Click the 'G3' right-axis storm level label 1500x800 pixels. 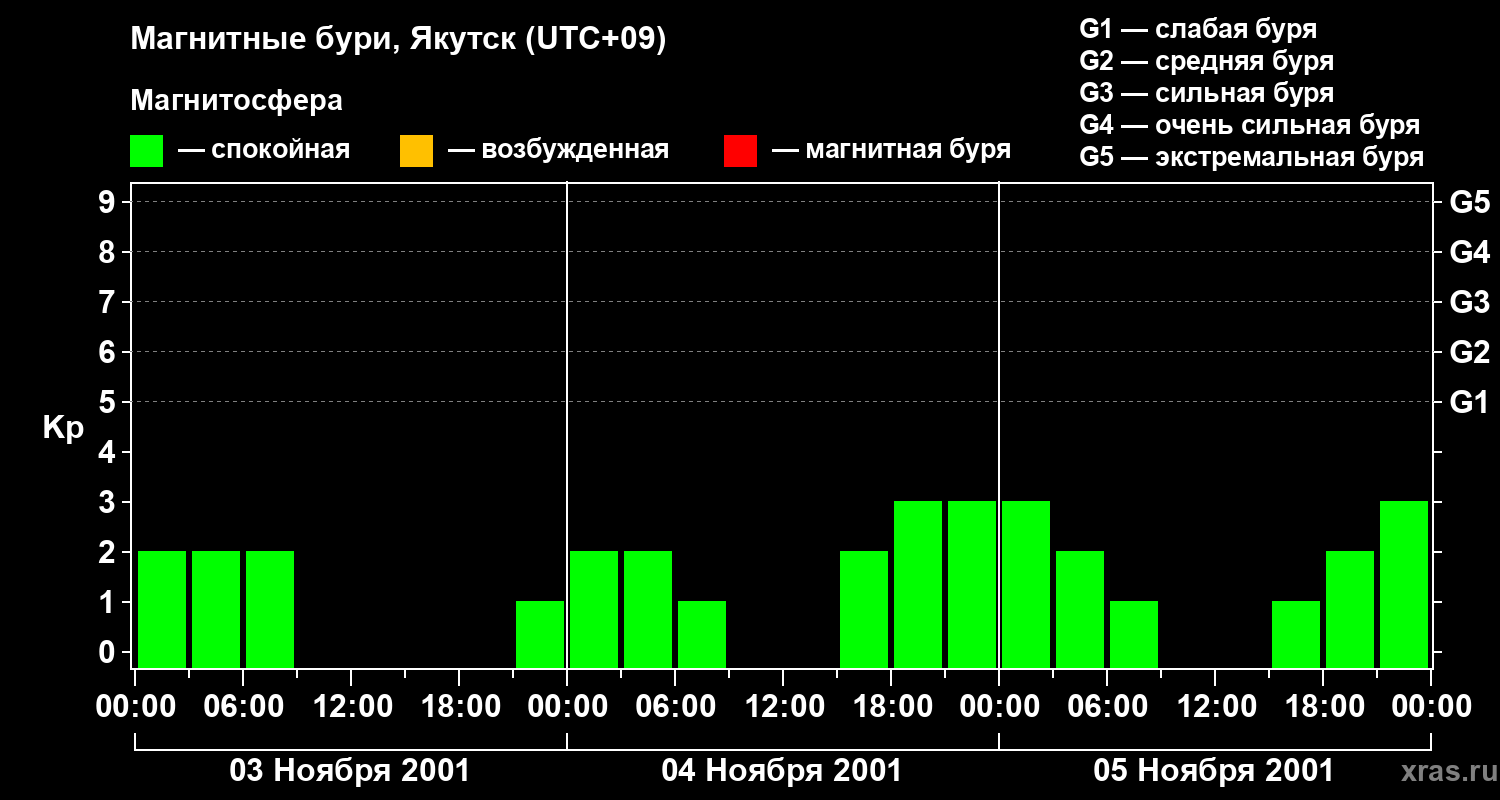pyautogui.click(x=1469, y=302)
